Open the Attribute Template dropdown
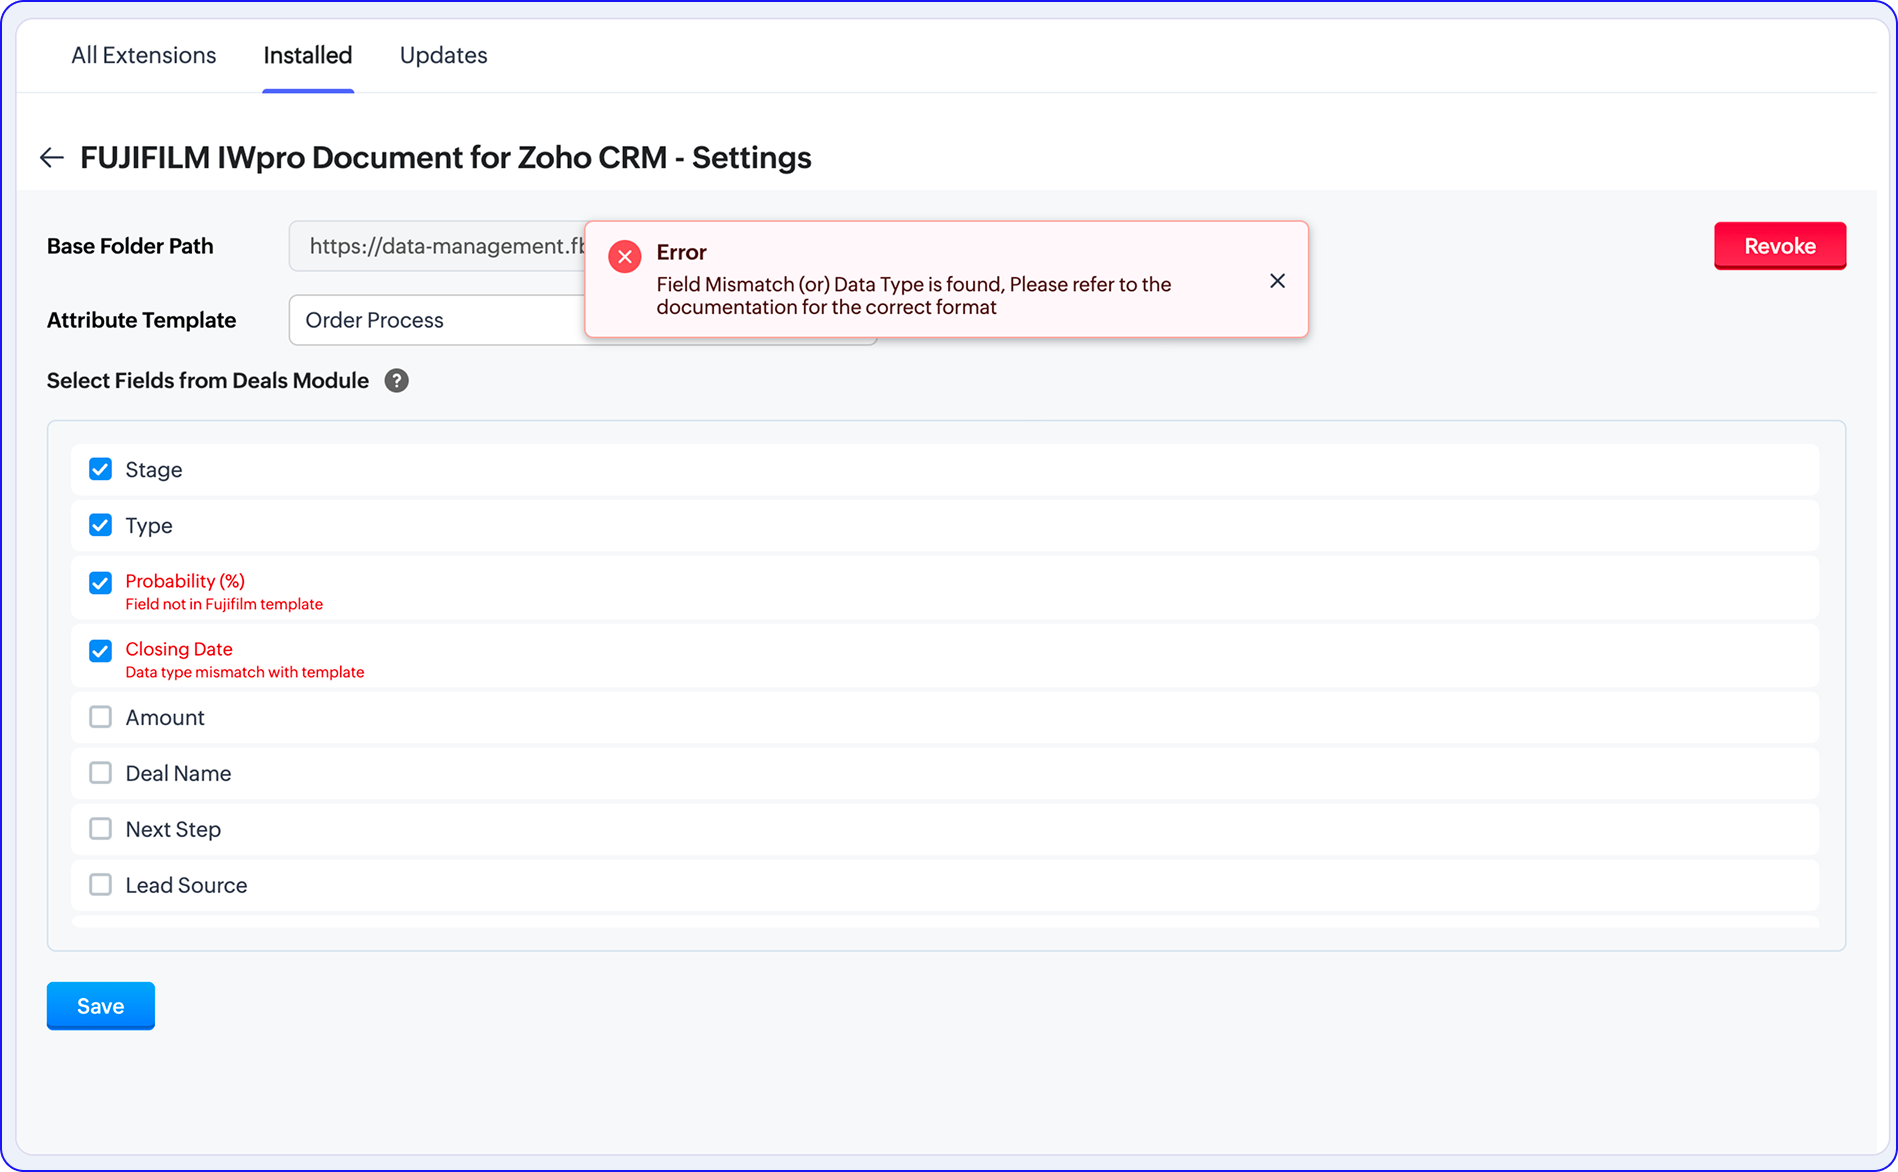 click(437, 321)
